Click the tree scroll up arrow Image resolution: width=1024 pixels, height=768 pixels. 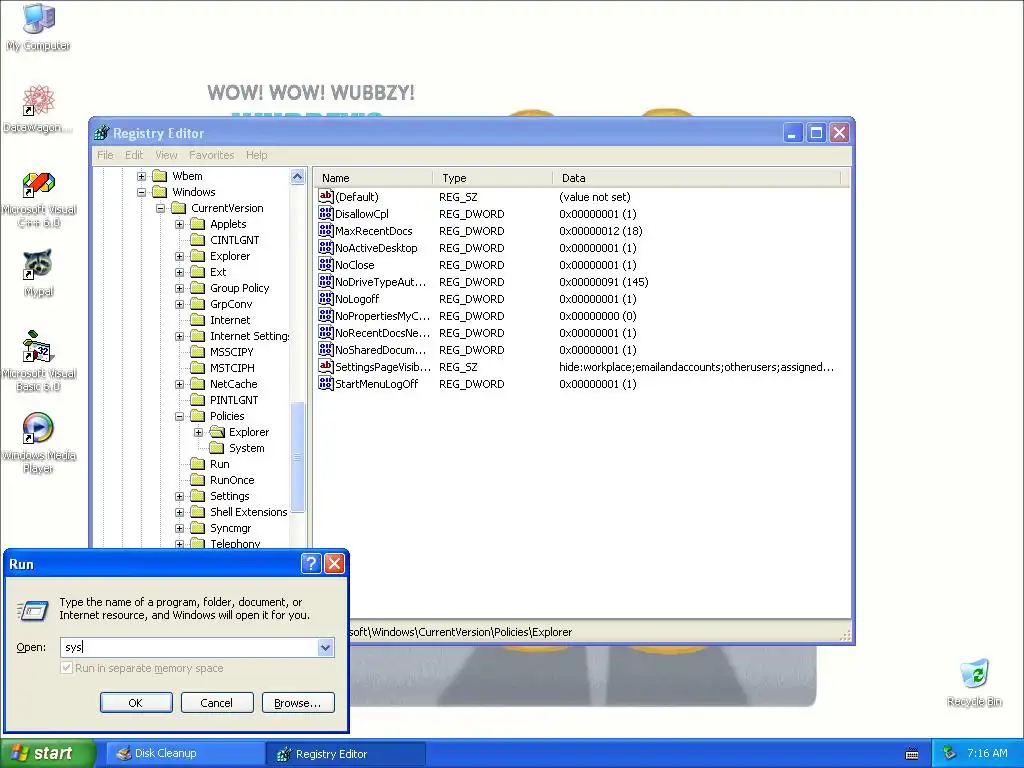(x=298, y=176)
